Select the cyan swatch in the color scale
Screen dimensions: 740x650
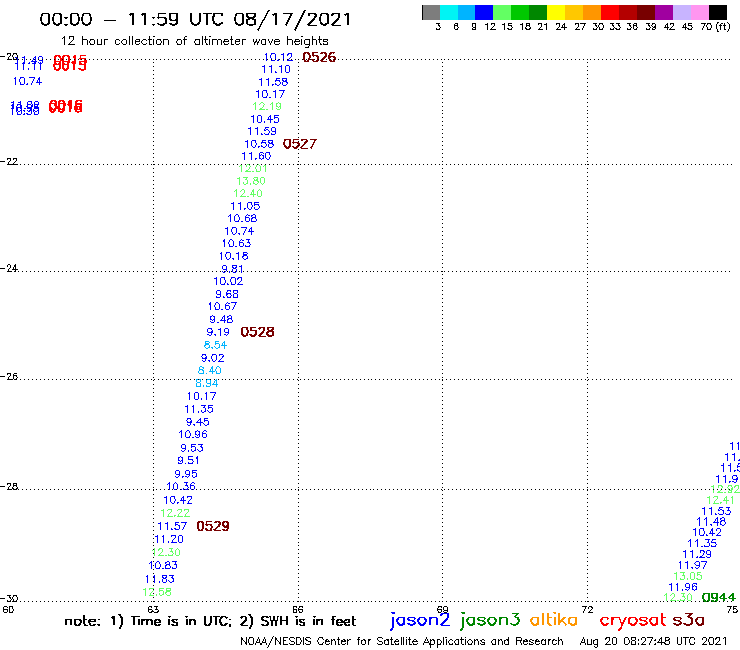pos(448,12)
